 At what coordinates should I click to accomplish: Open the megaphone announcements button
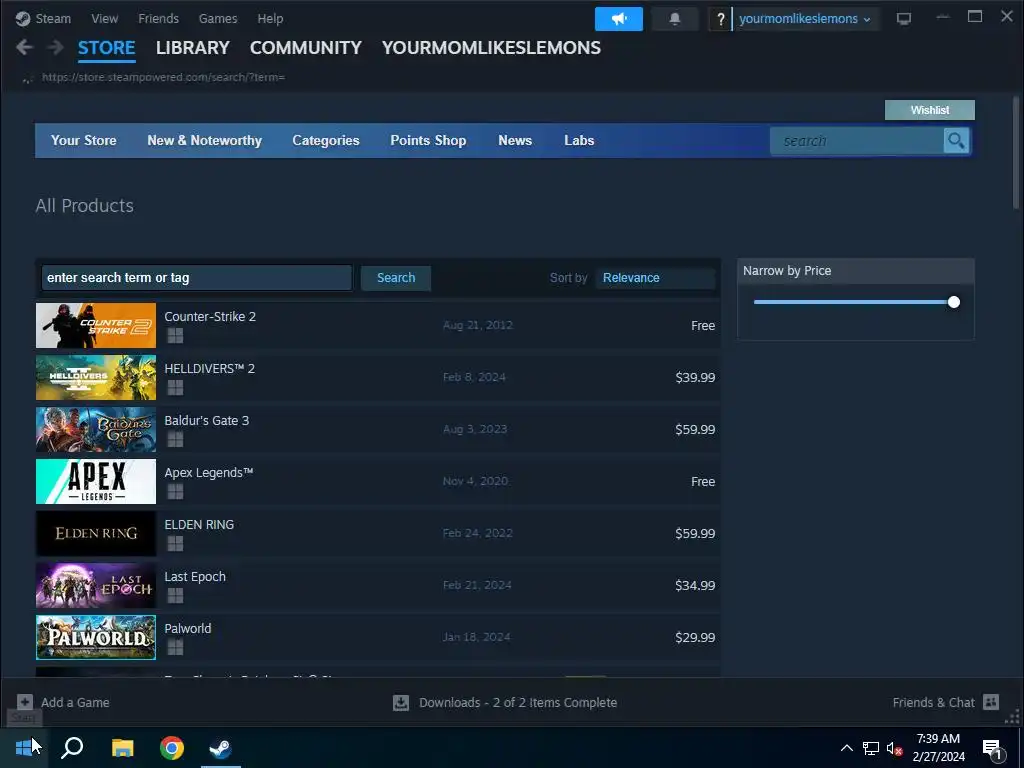click(618, 19)
